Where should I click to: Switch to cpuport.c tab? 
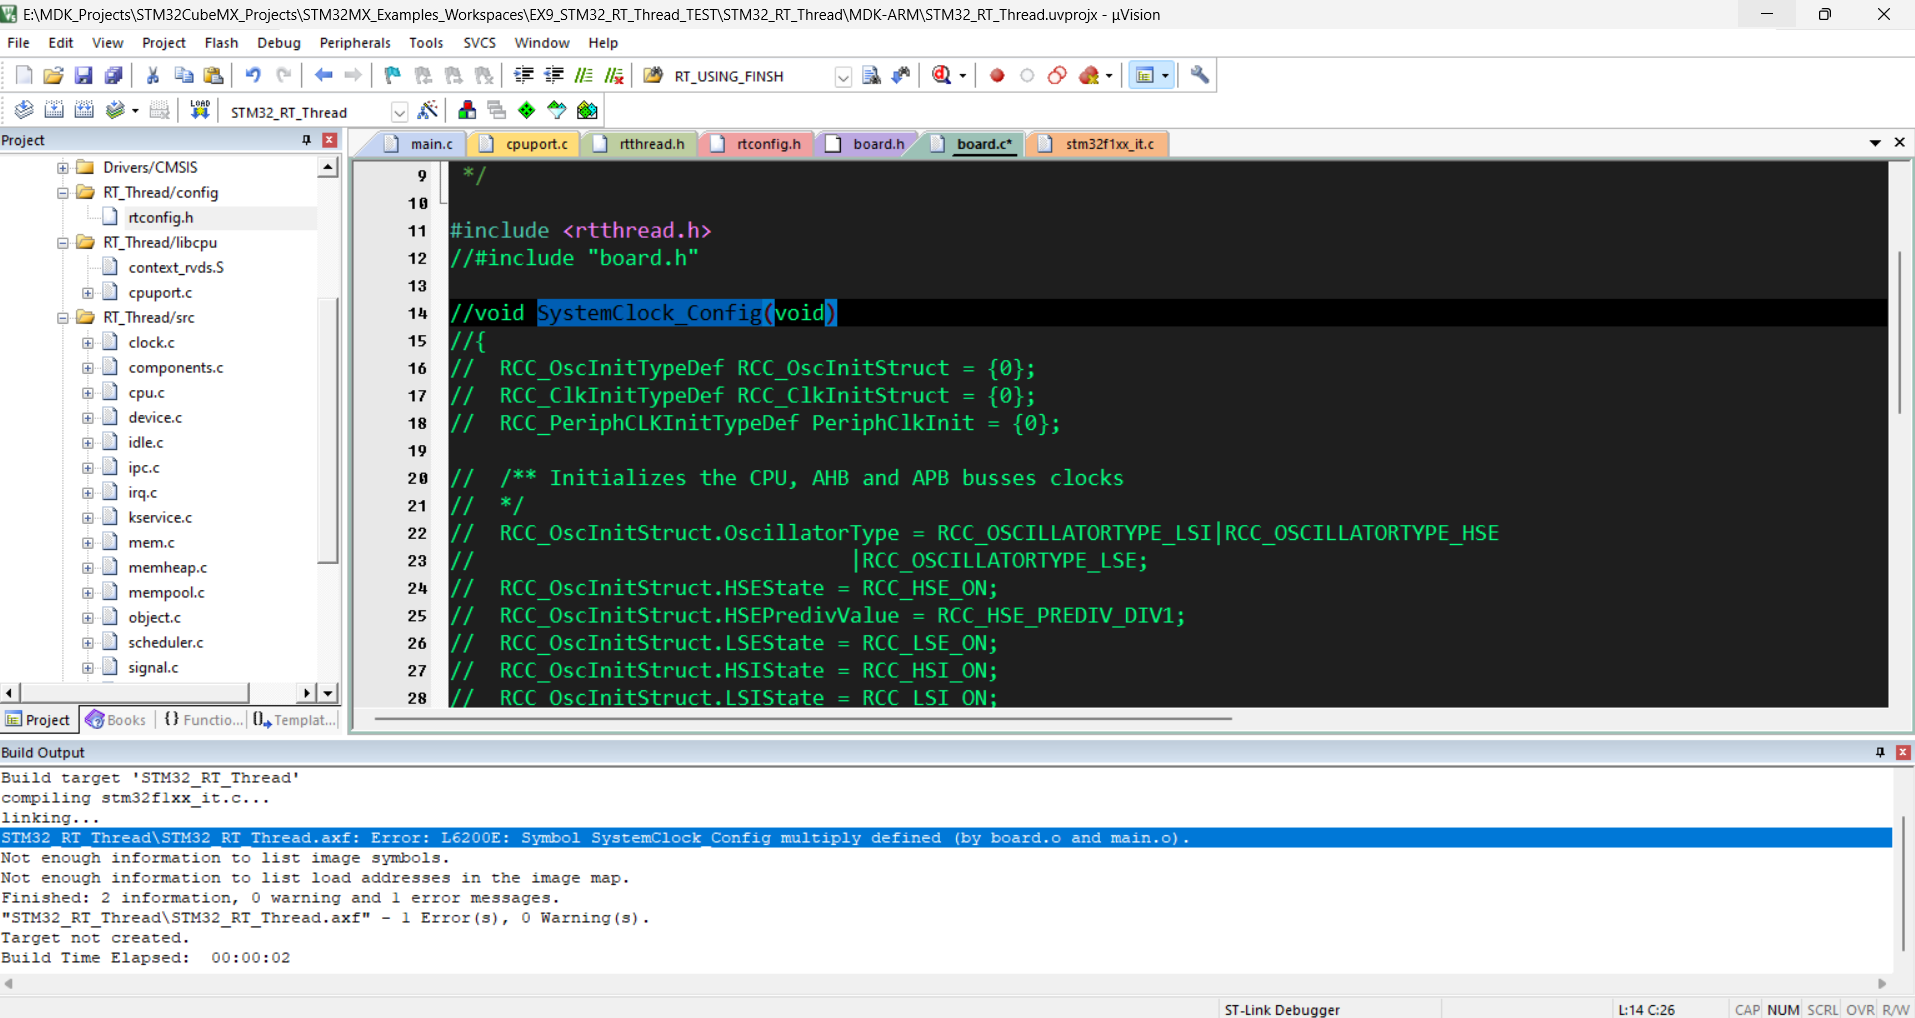click(x=526, y=144)
